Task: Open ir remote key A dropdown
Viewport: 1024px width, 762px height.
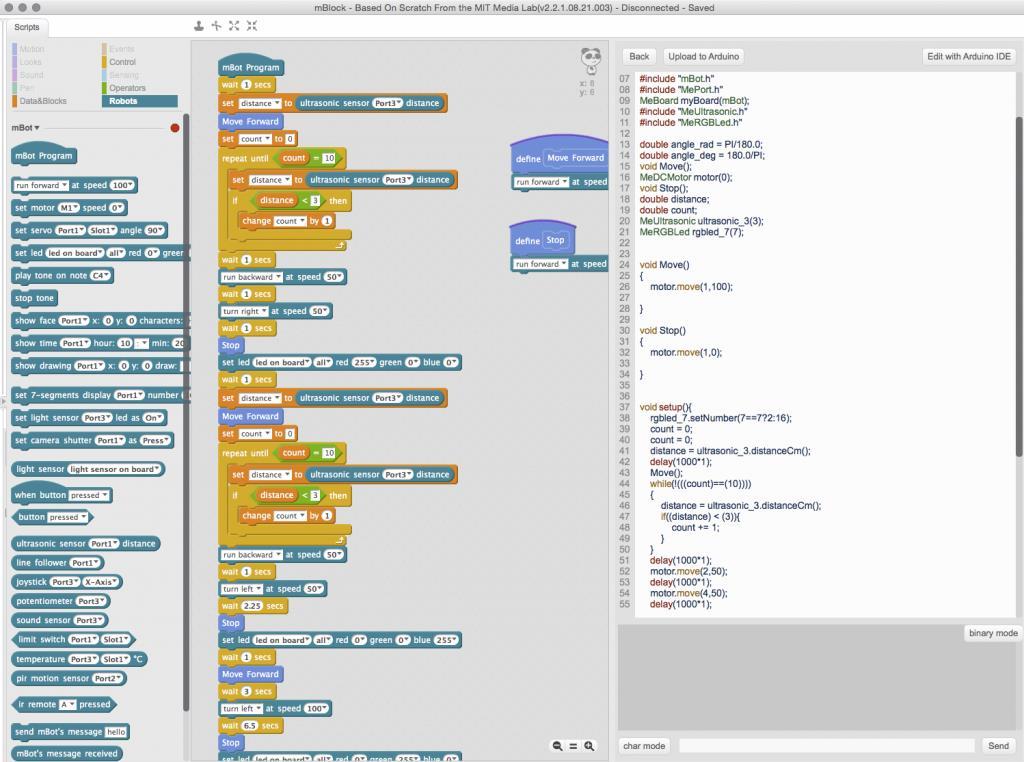Action: (x=67, y=705)
